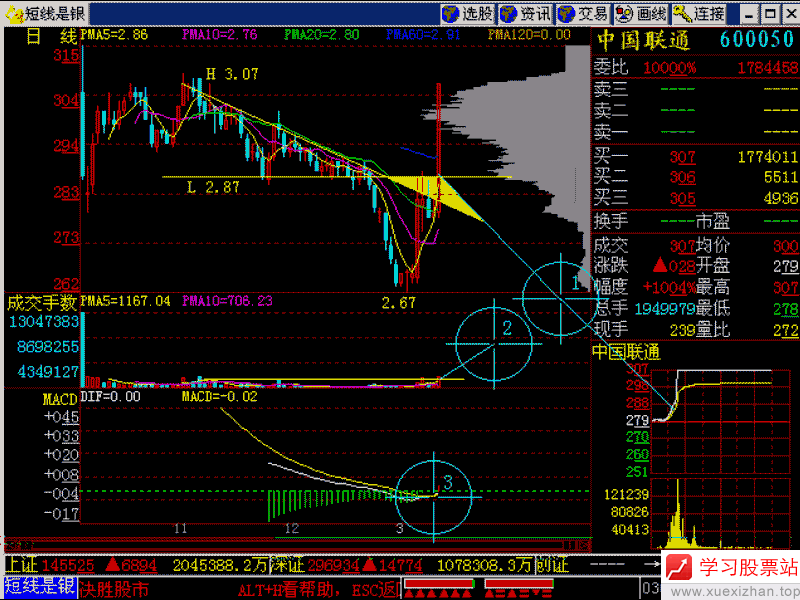Click the 现手 current volume 239
The height and width of the screenshot is (600, 800).
coord(683,330)
